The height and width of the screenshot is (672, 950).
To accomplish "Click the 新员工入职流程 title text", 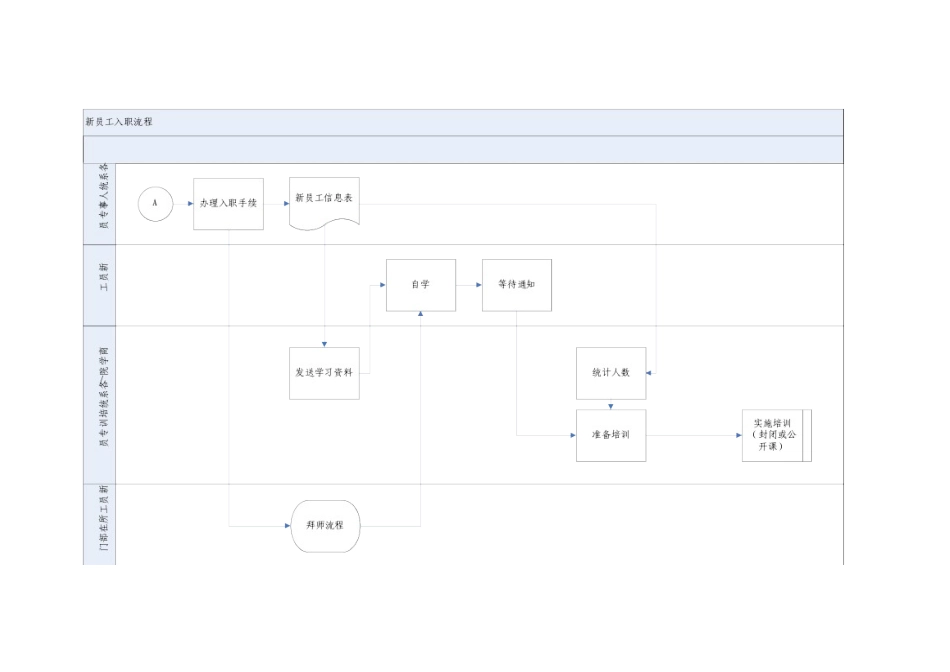I will coord(119,122).
